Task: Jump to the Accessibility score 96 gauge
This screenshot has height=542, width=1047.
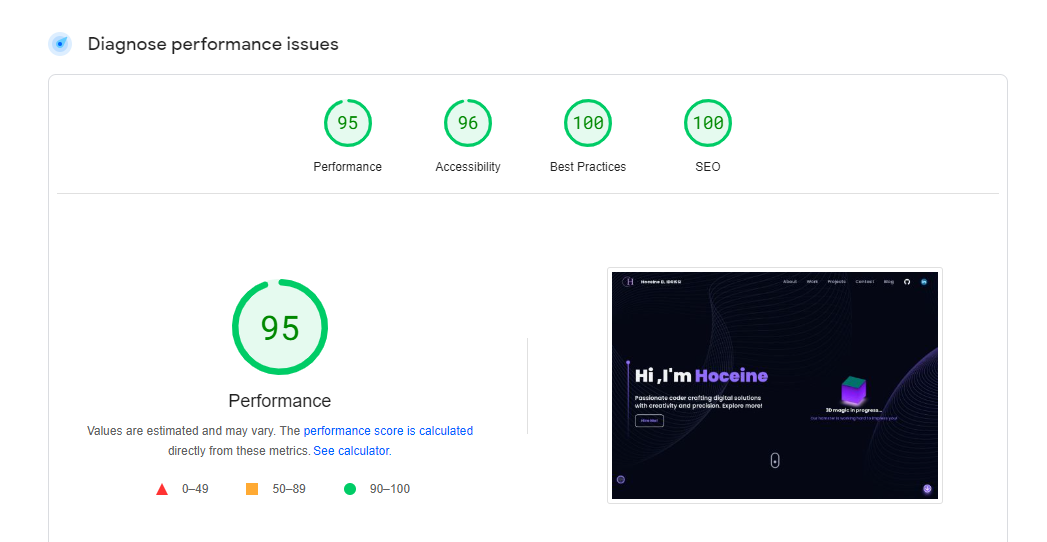Action: (467, 124)
